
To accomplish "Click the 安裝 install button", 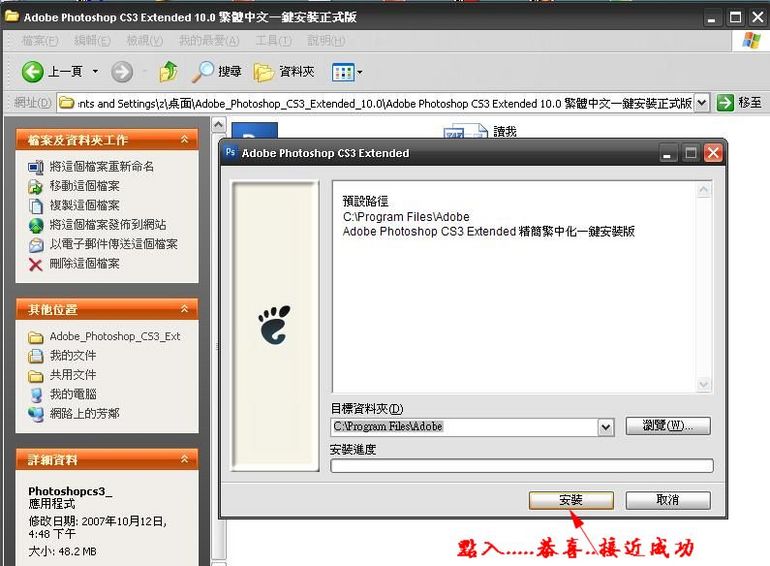I will click(x=571, y=500).
